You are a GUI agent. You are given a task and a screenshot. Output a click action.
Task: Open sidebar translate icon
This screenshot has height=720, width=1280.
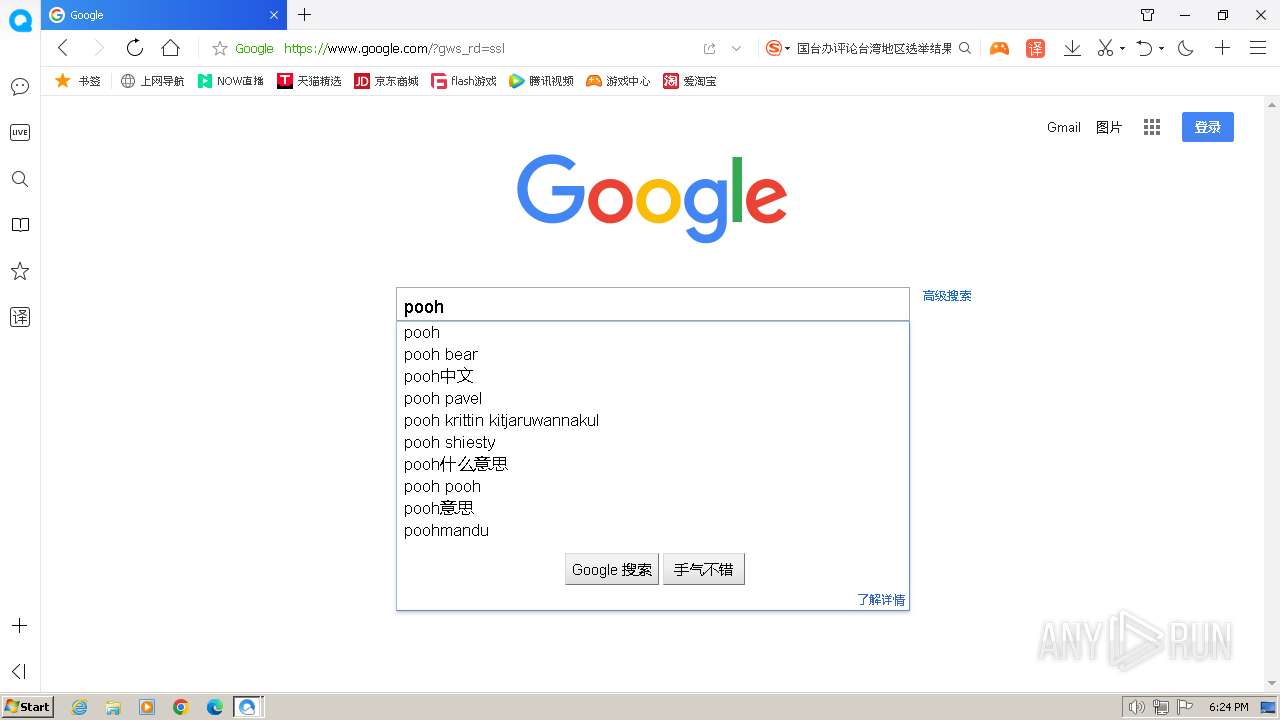(x=20, y=317)
